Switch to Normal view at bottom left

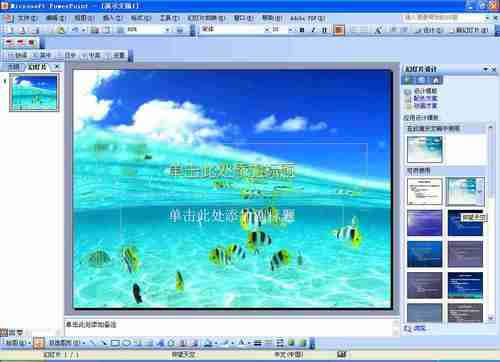point(4,332)
